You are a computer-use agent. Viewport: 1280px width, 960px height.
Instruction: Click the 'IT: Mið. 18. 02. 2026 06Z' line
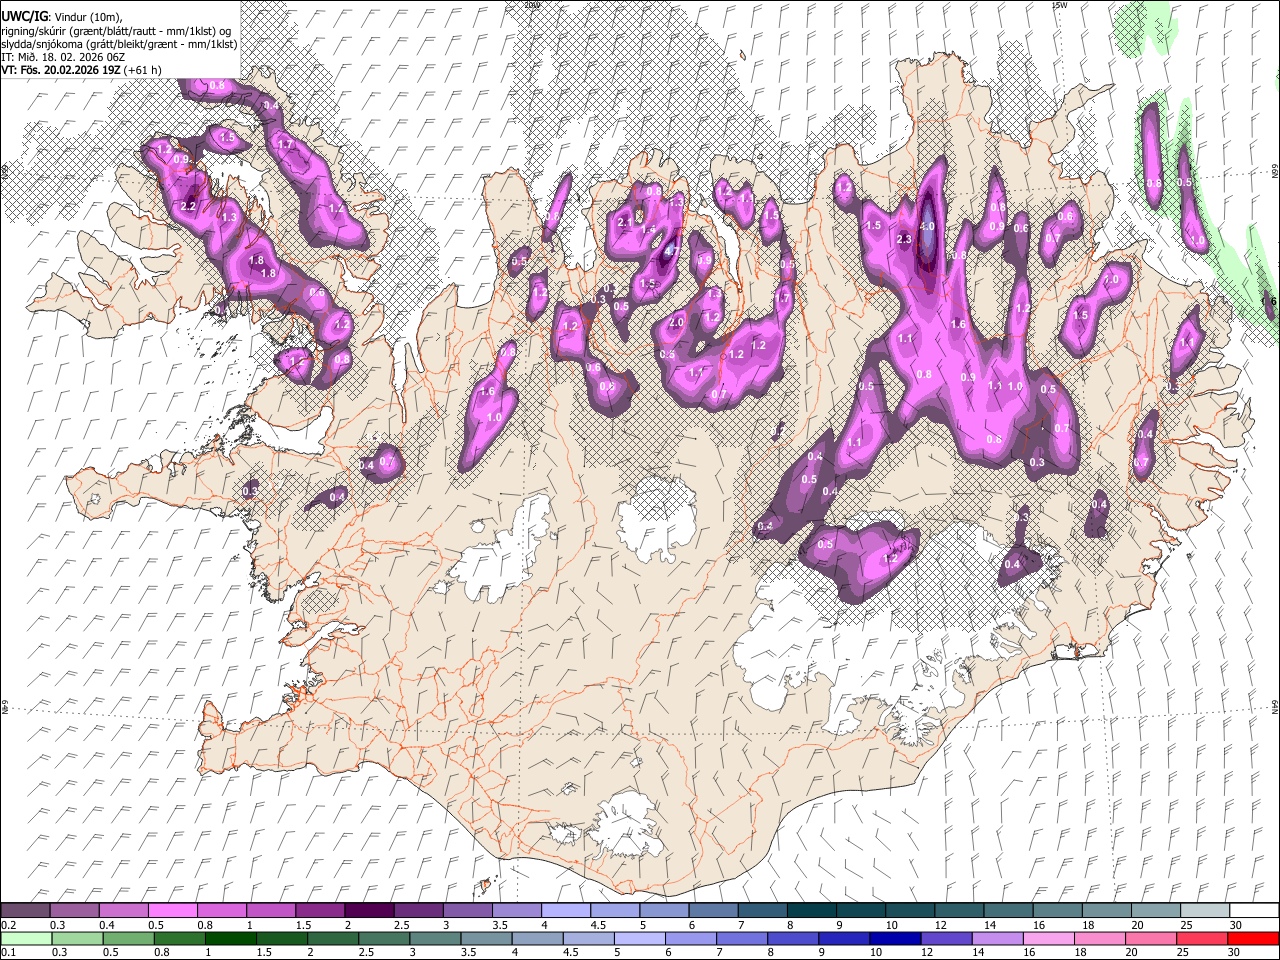63,57
